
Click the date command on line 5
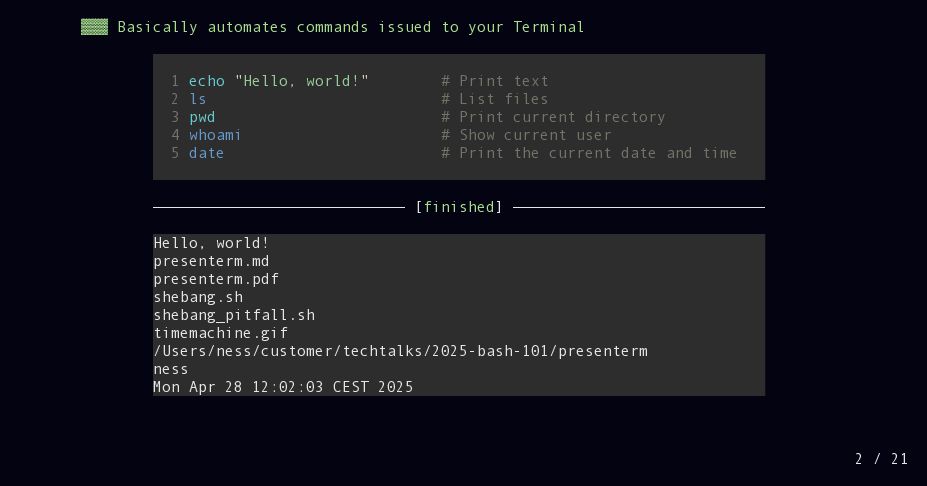click(x=206, y=153)
